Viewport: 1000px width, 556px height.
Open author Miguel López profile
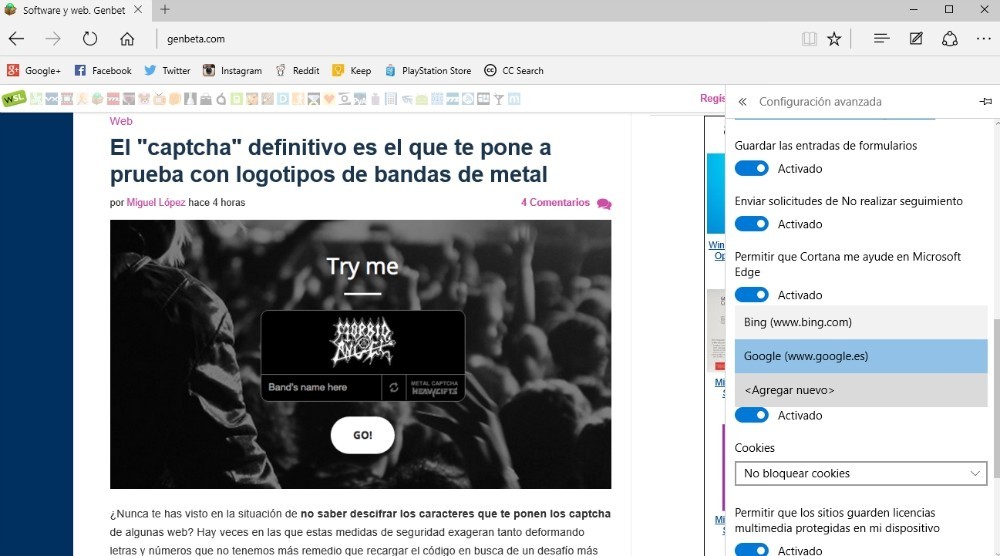click(156, 202)
